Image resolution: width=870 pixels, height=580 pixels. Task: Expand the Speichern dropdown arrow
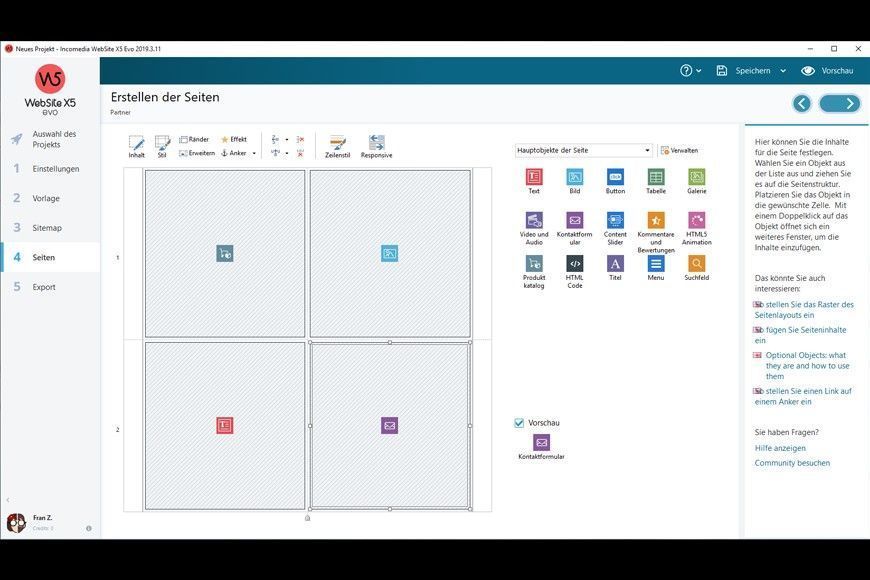click(783, 71)
